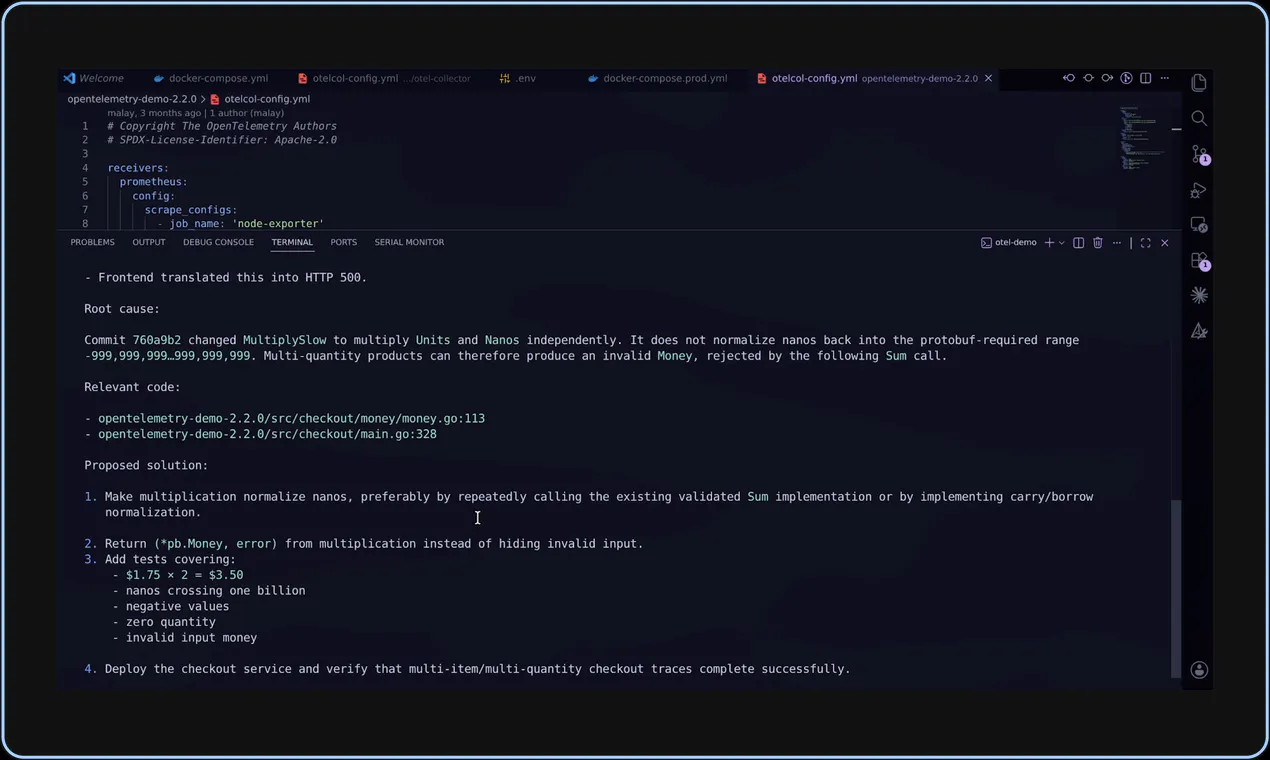Viewport: 1270px width, 760px height.
Task: Open the starburst Claude icon in activity bar
Action: [x=1199, y=295]
